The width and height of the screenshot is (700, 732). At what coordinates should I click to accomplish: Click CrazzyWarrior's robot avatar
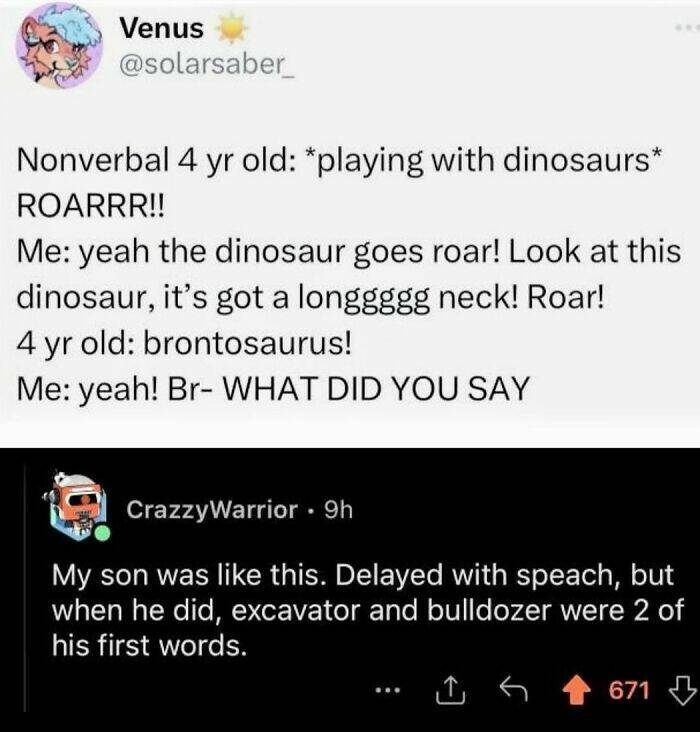coord(76,502)
